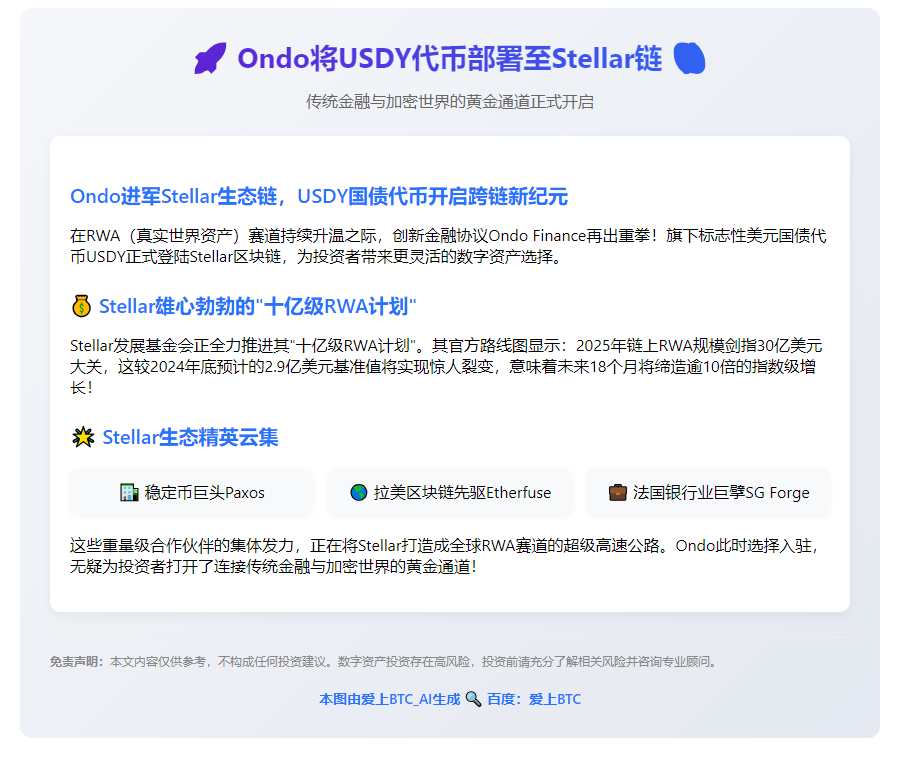Click the magnifying glass icon in the footer
This screenshot has width=900, height=770.
coord(473,699)
